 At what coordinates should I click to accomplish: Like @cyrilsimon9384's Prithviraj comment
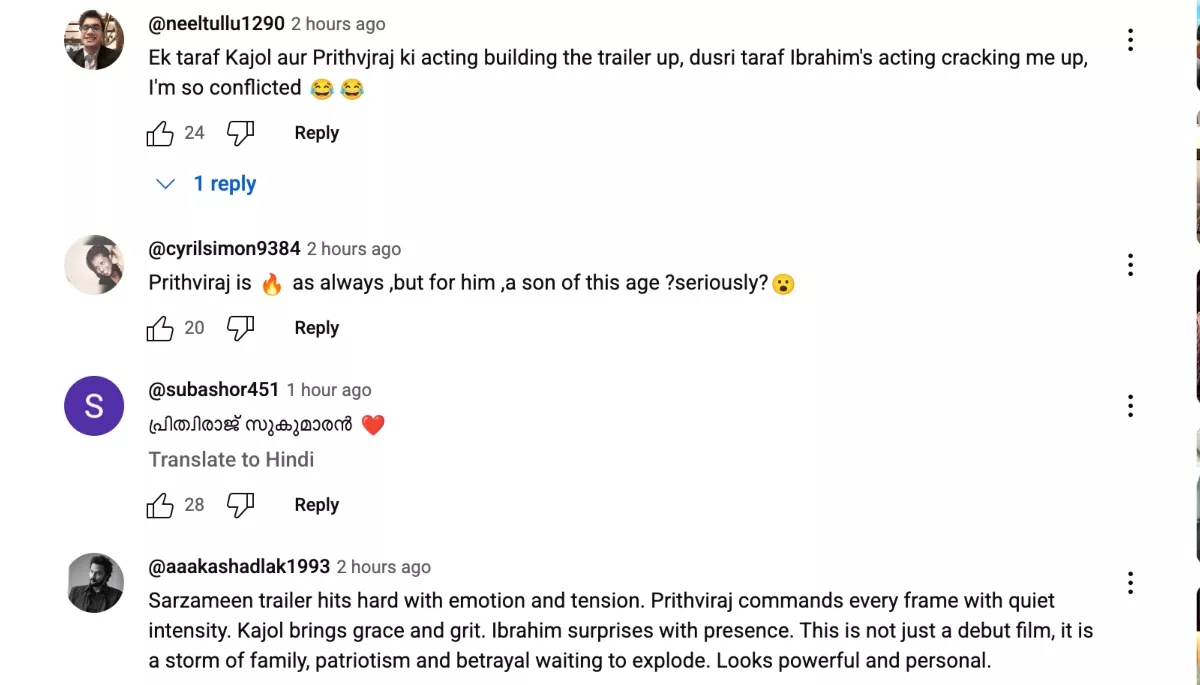(160, 328)
